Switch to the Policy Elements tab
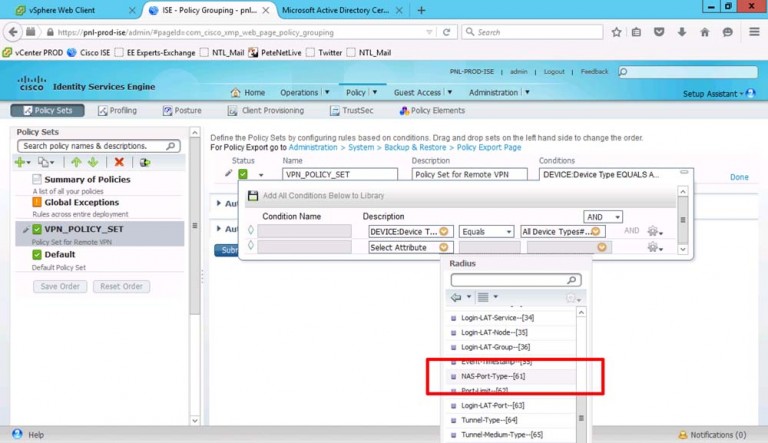 [x=432, y=110]
